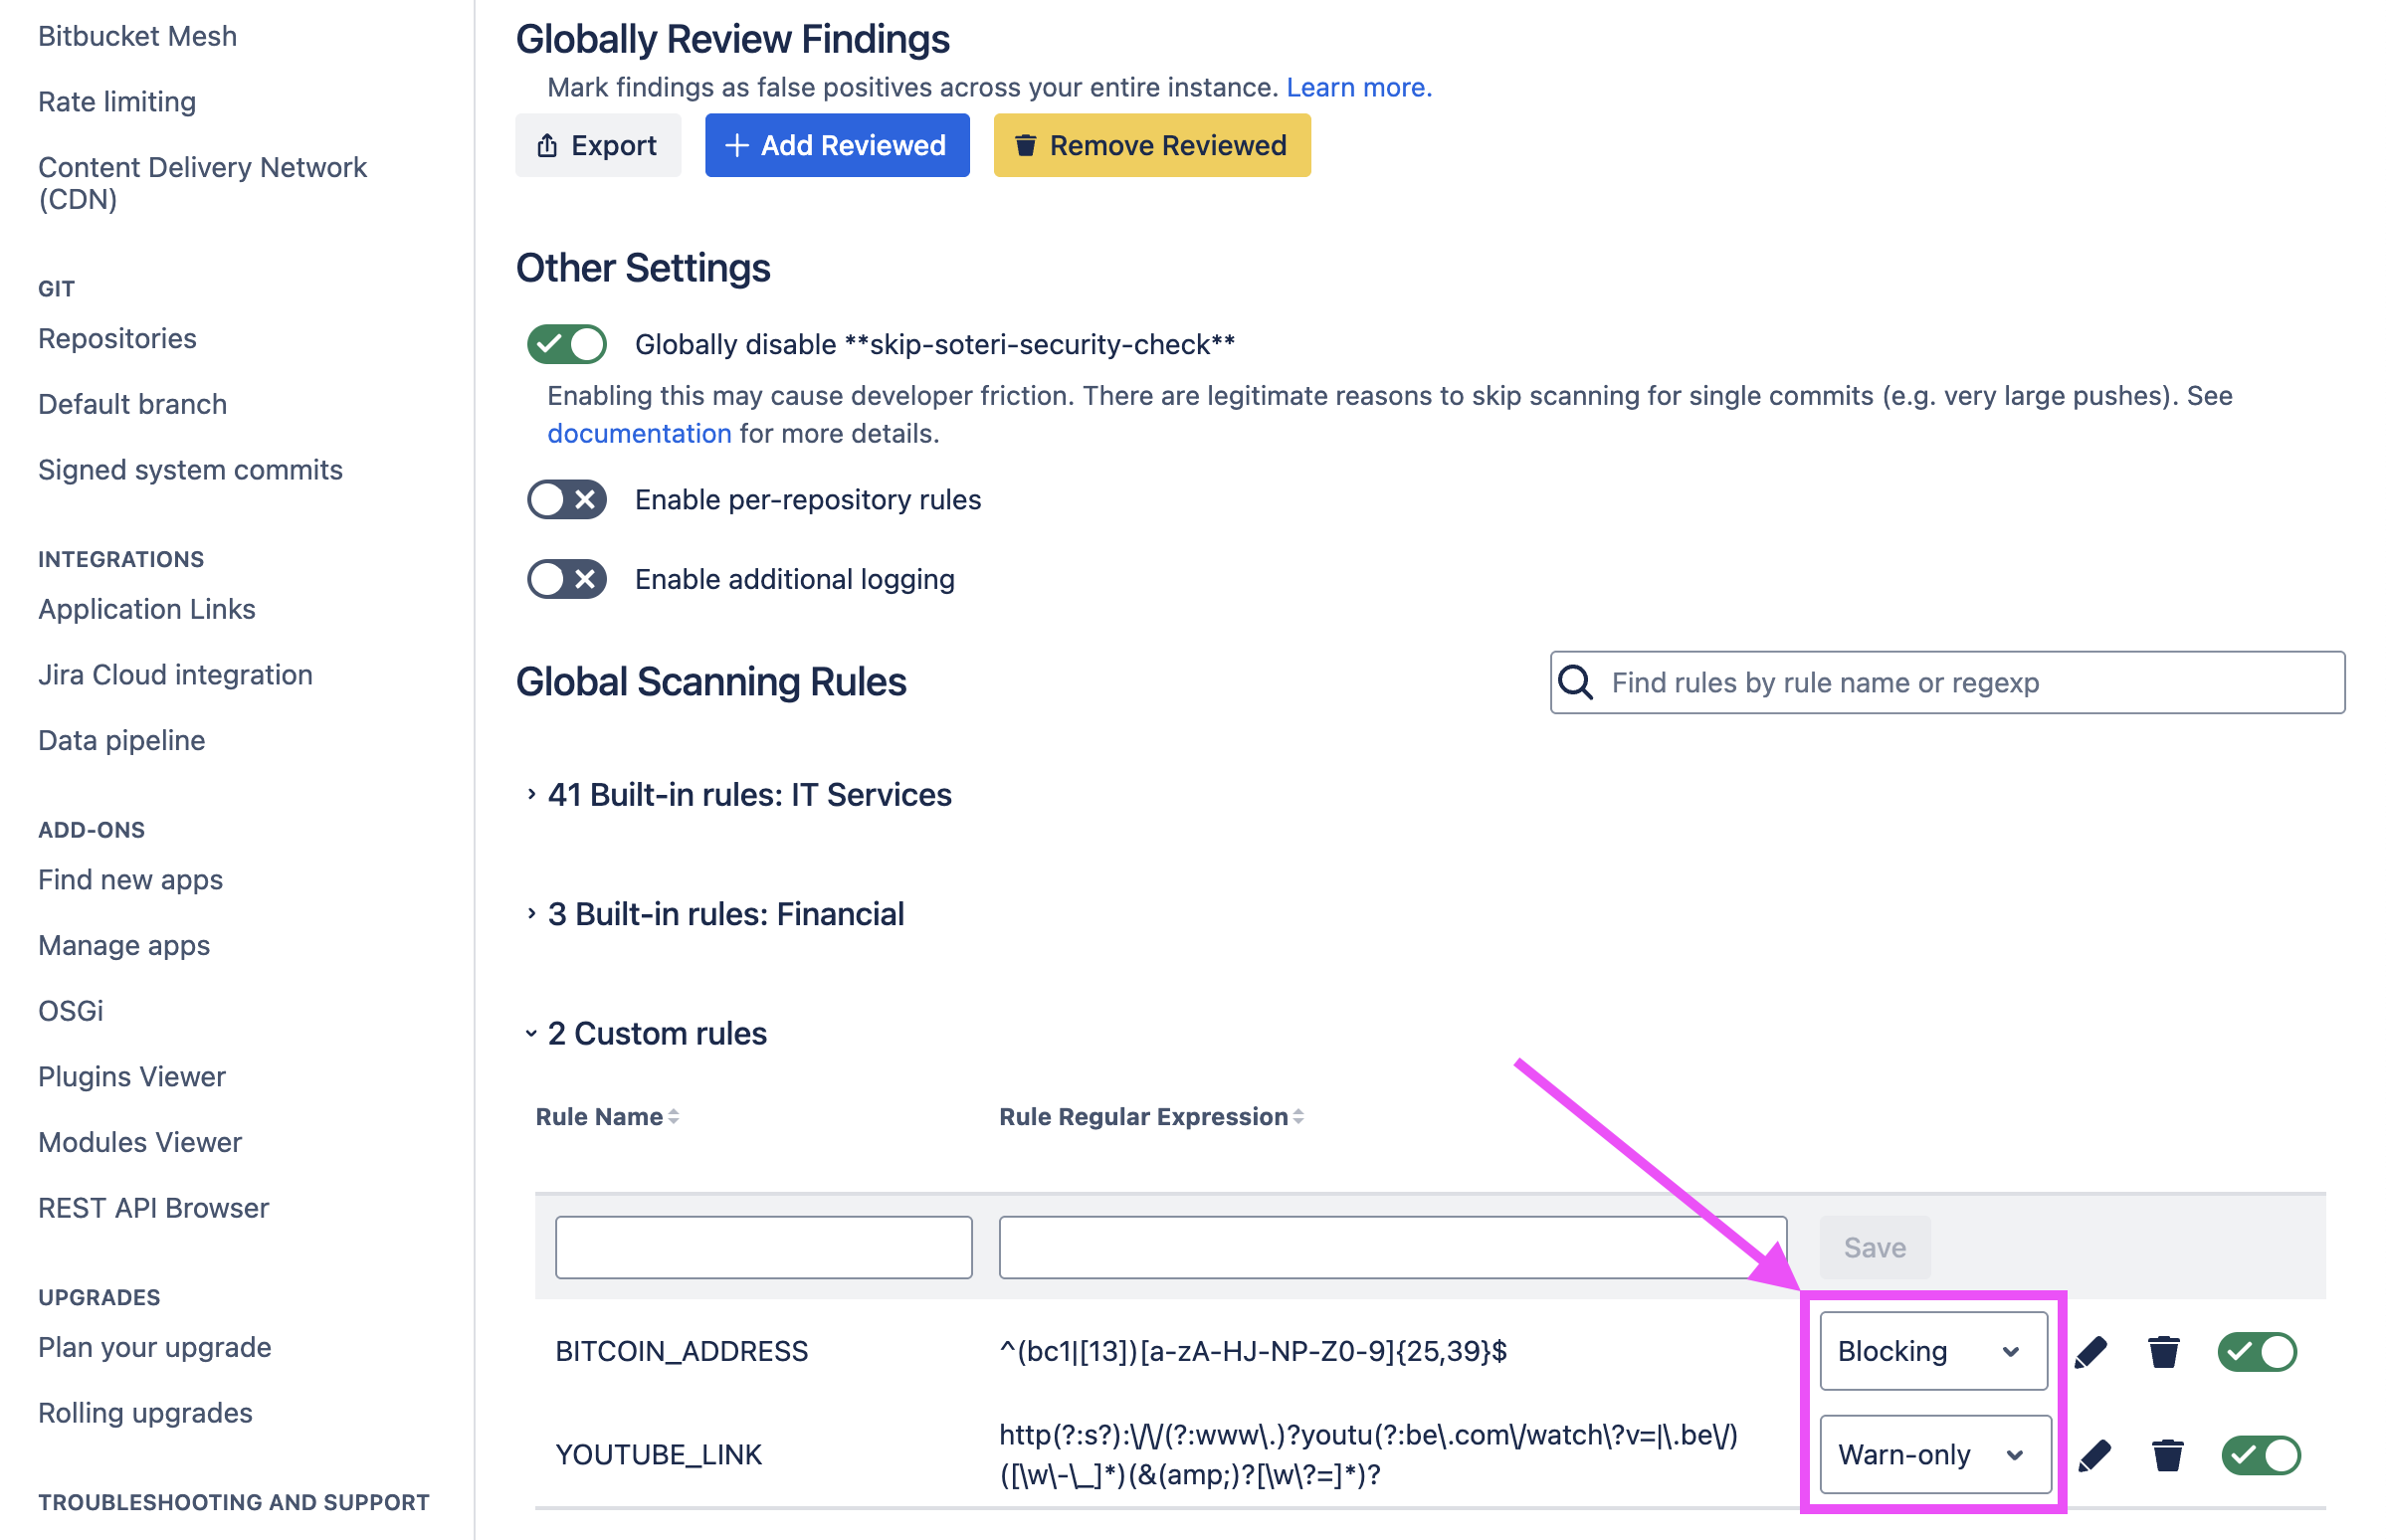The image size is (2386, 1540).
Task: Enable additional logging toggle
Action: 567,580
